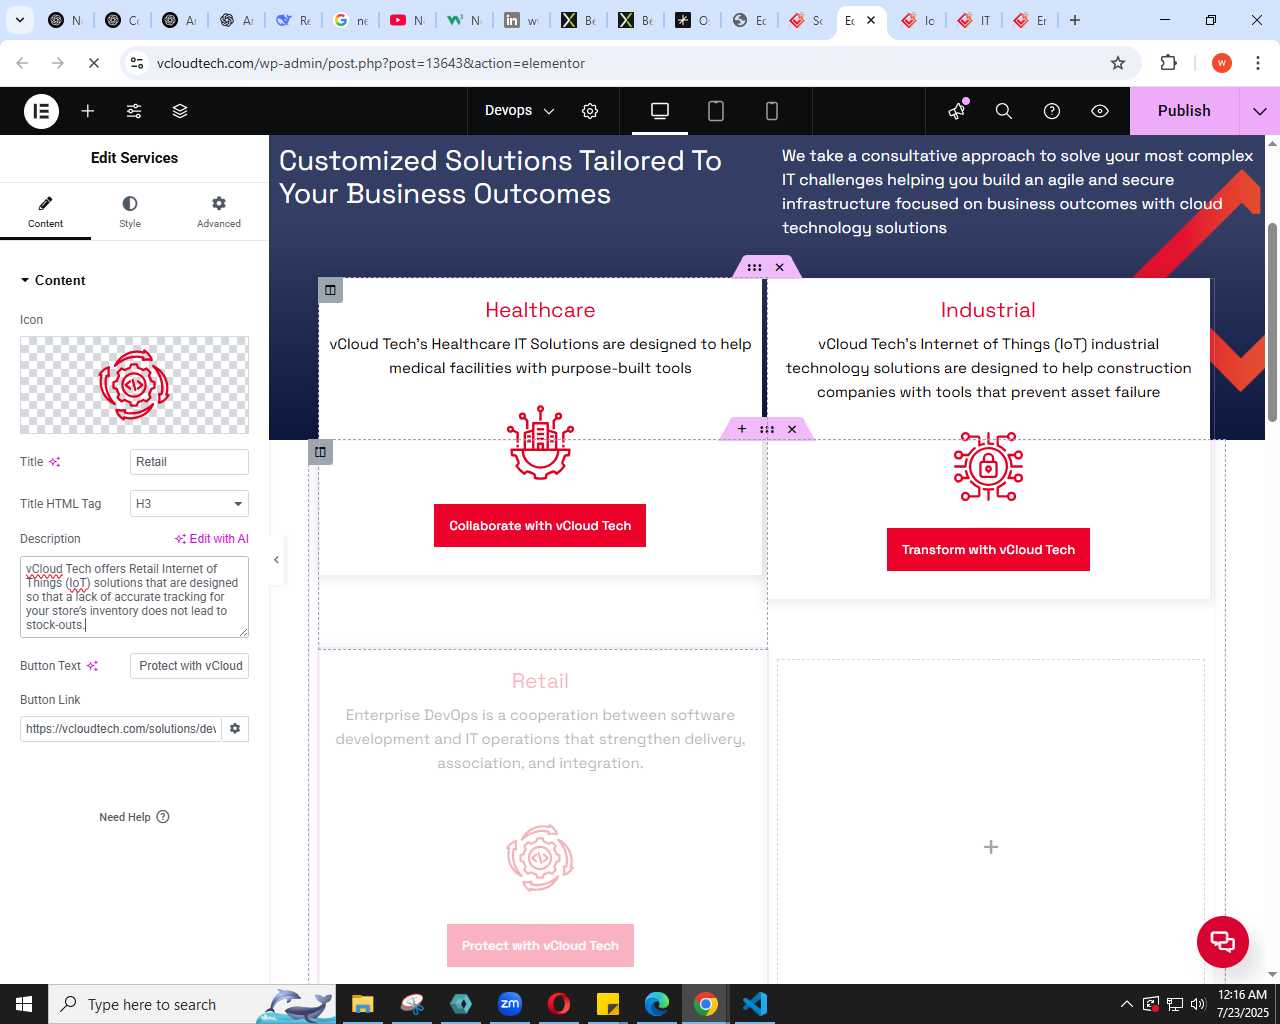1280x1024 pixels.
Task: Click upper container drag handle
Action: coord(755,267)
